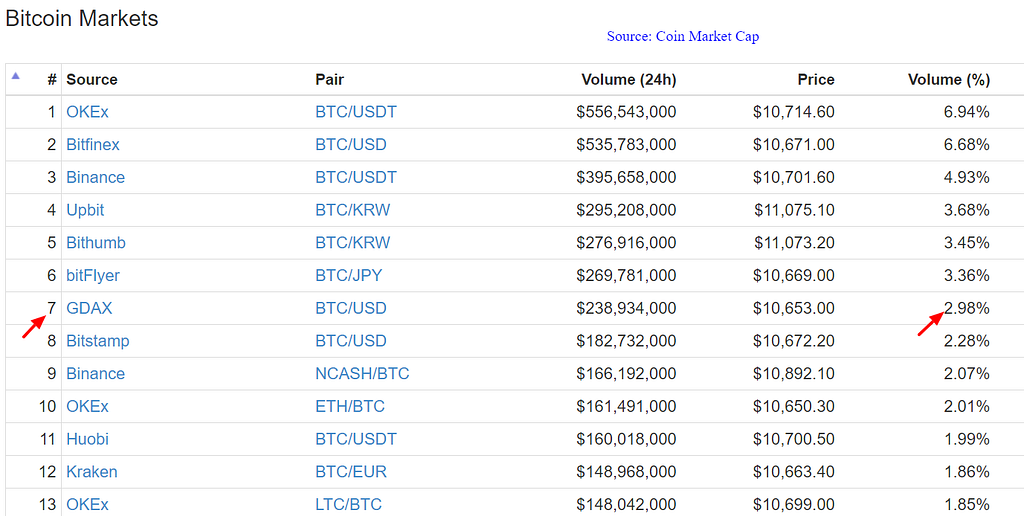Click the Bitstamp source link

click(98, 341)
